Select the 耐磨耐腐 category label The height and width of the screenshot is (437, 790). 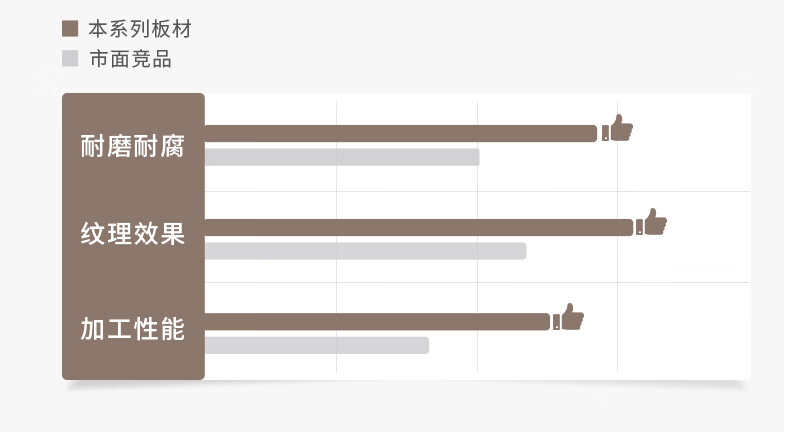(133, 146)
